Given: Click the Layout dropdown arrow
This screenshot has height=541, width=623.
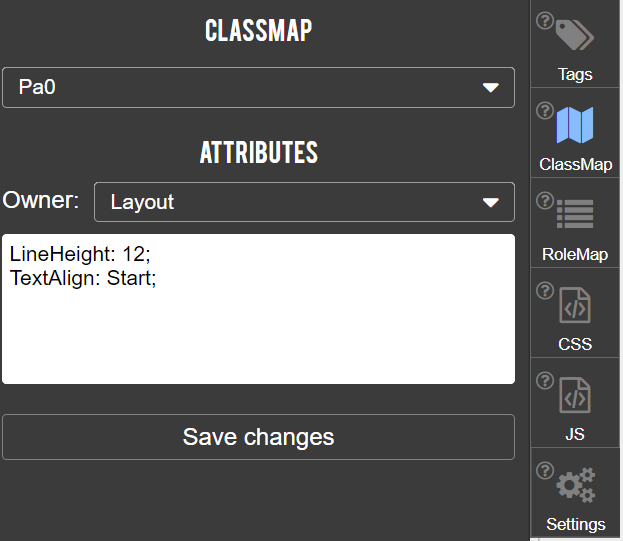Looking at the screenshot, I should click(x=490, y=202).
